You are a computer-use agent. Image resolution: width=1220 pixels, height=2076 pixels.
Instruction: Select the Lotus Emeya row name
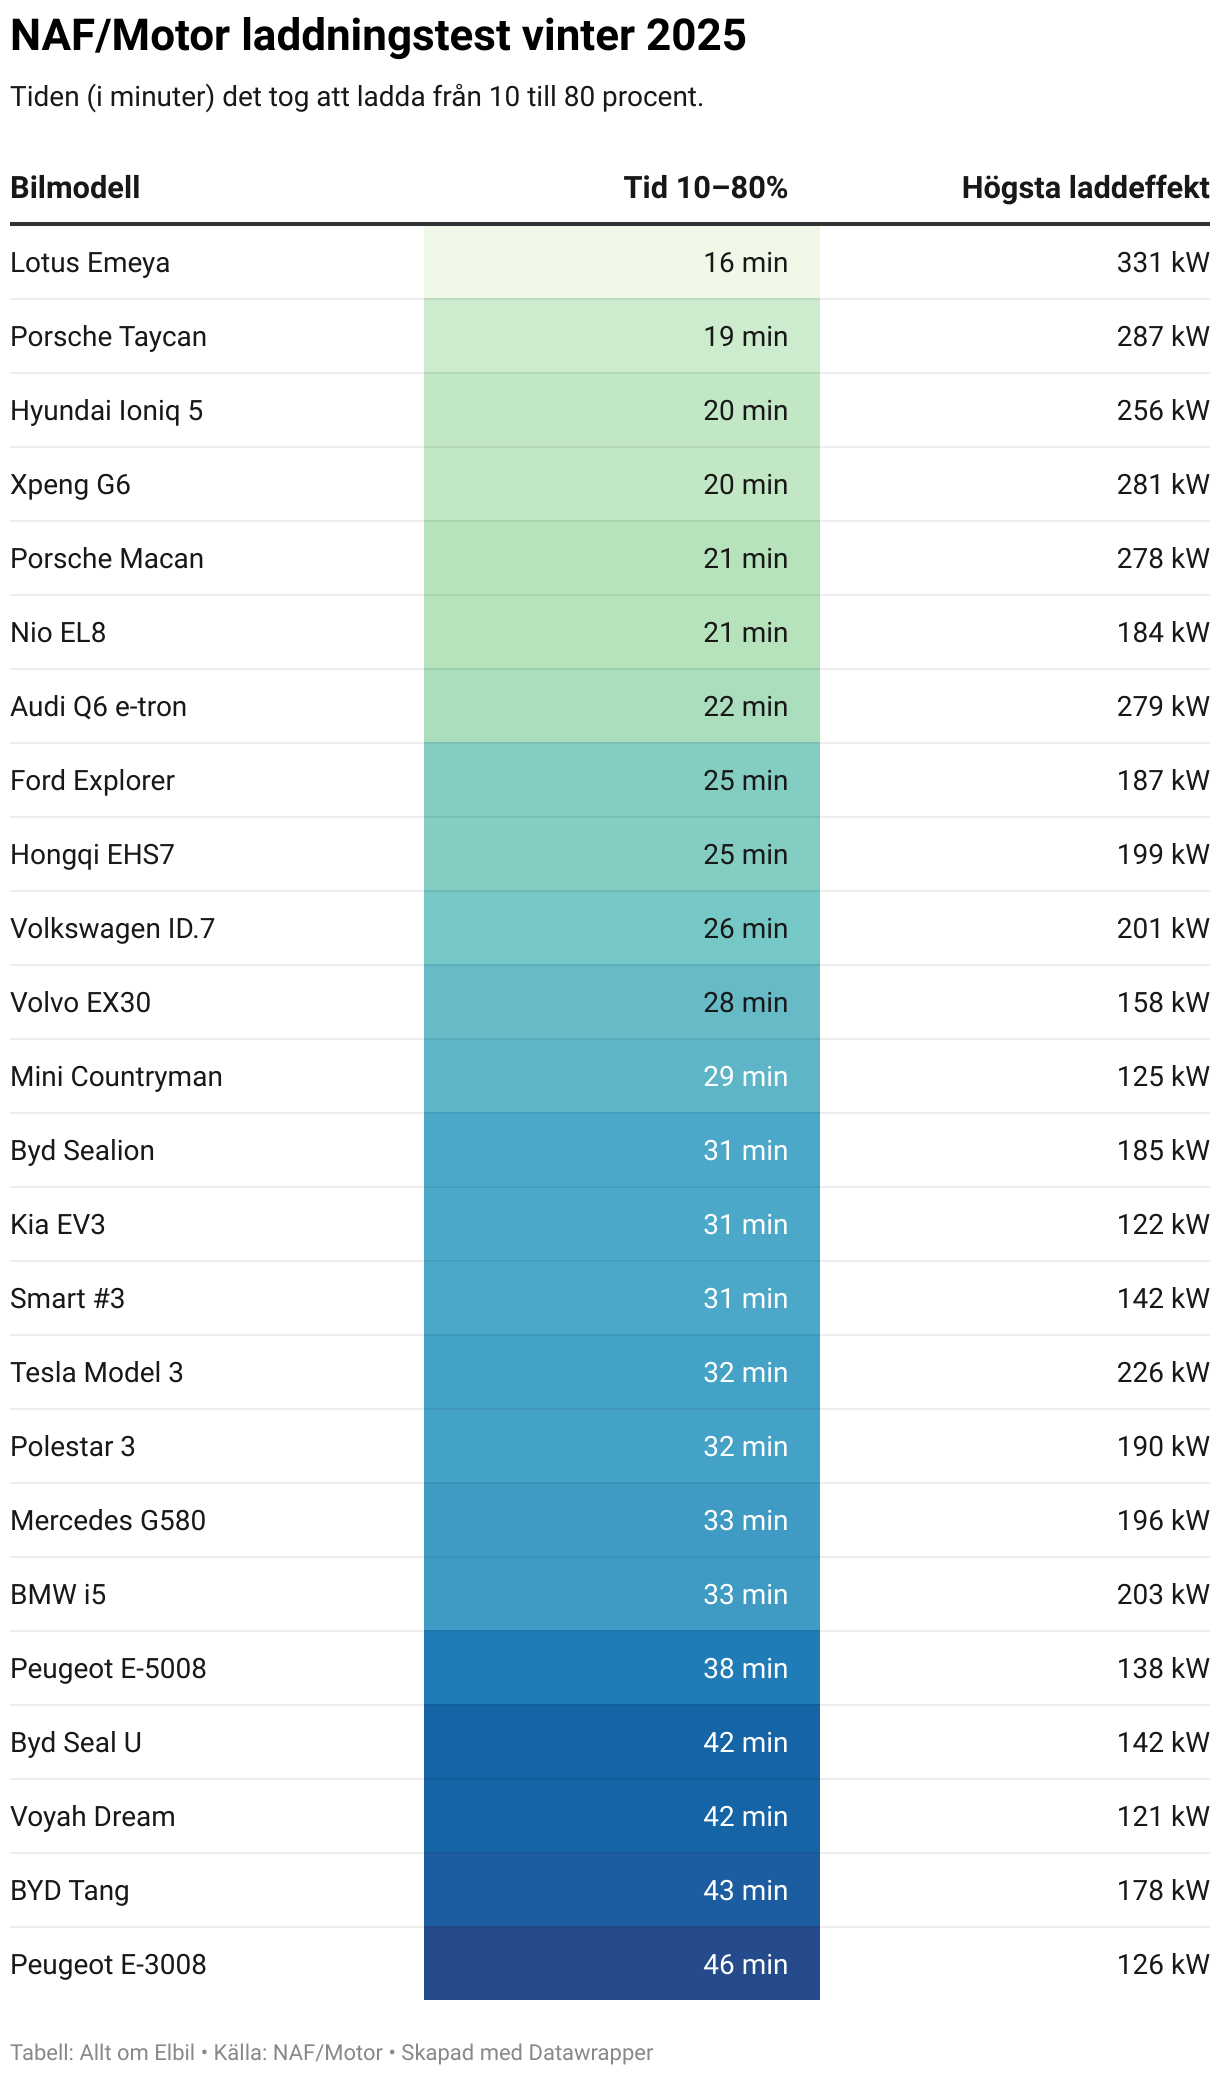pos(90,263)
